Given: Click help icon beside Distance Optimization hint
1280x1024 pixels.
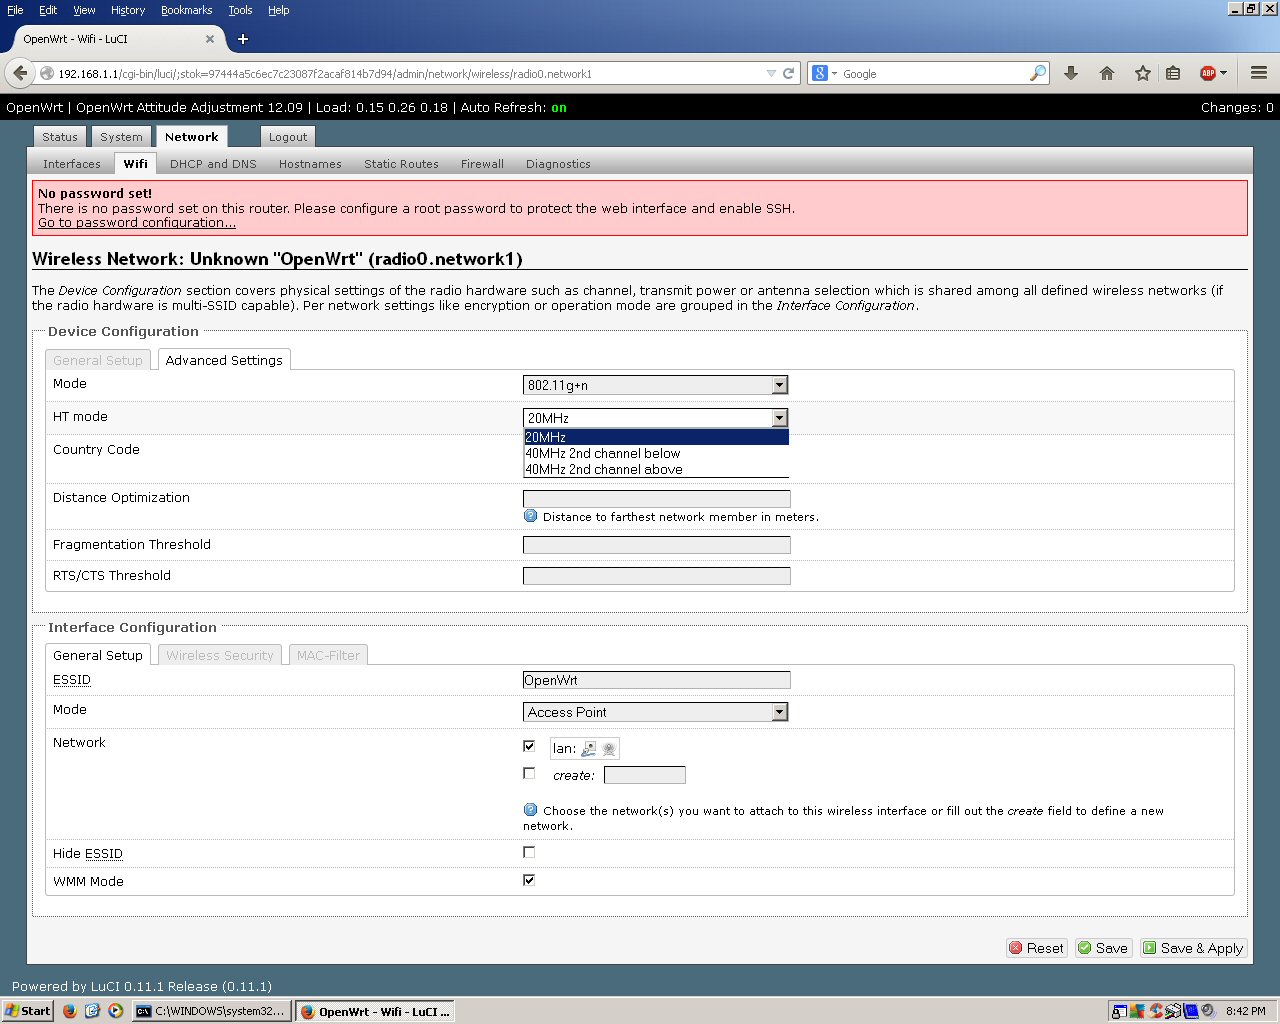Looking at the screenshot, I should (531, 516).
